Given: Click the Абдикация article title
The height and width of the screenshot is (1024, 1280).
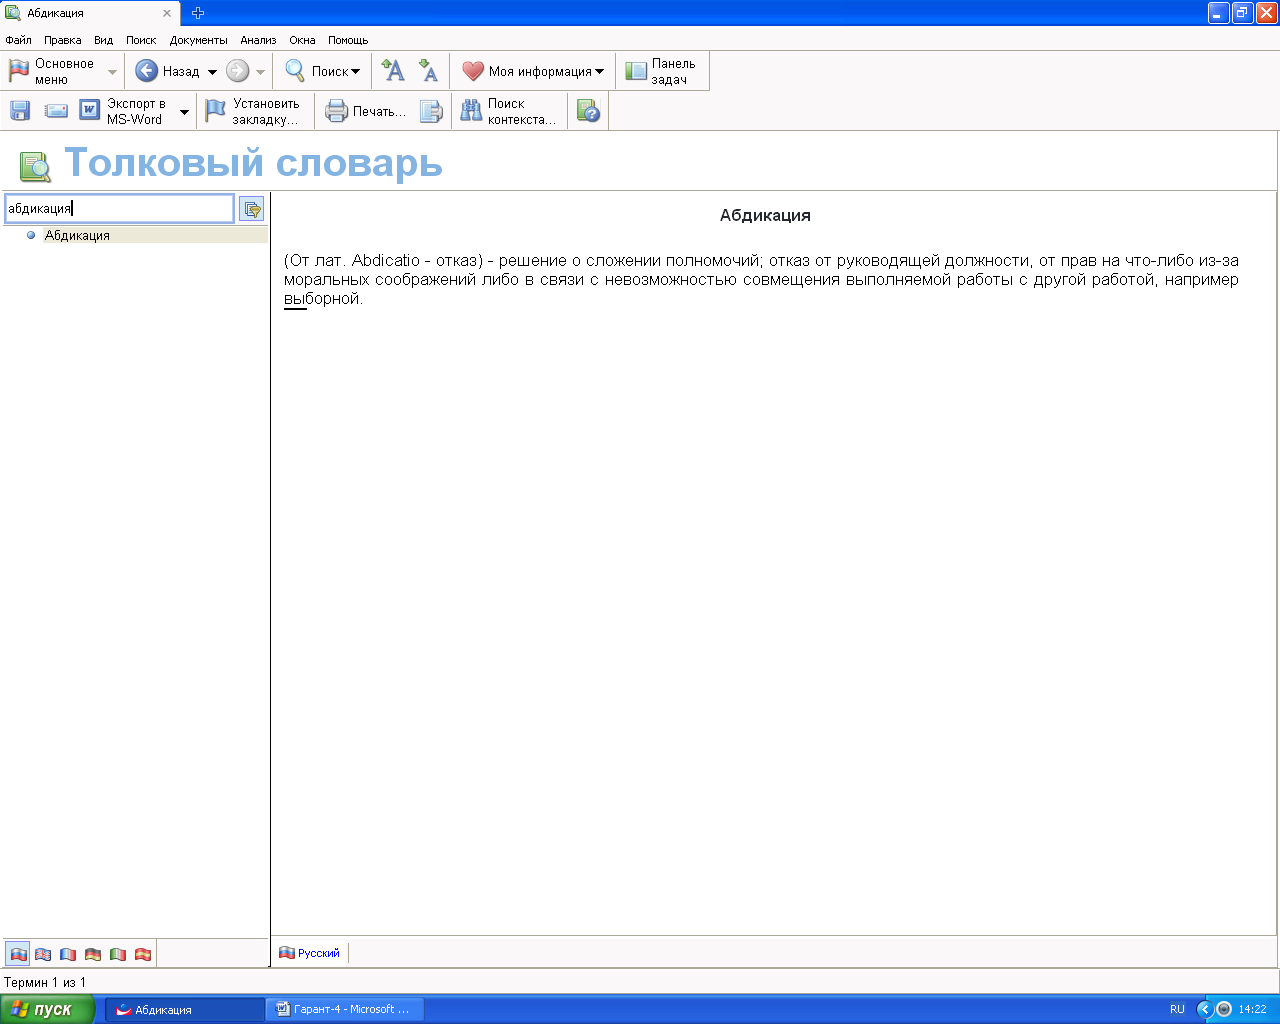Looking at the screenshot, I should [x=765, y=215].
